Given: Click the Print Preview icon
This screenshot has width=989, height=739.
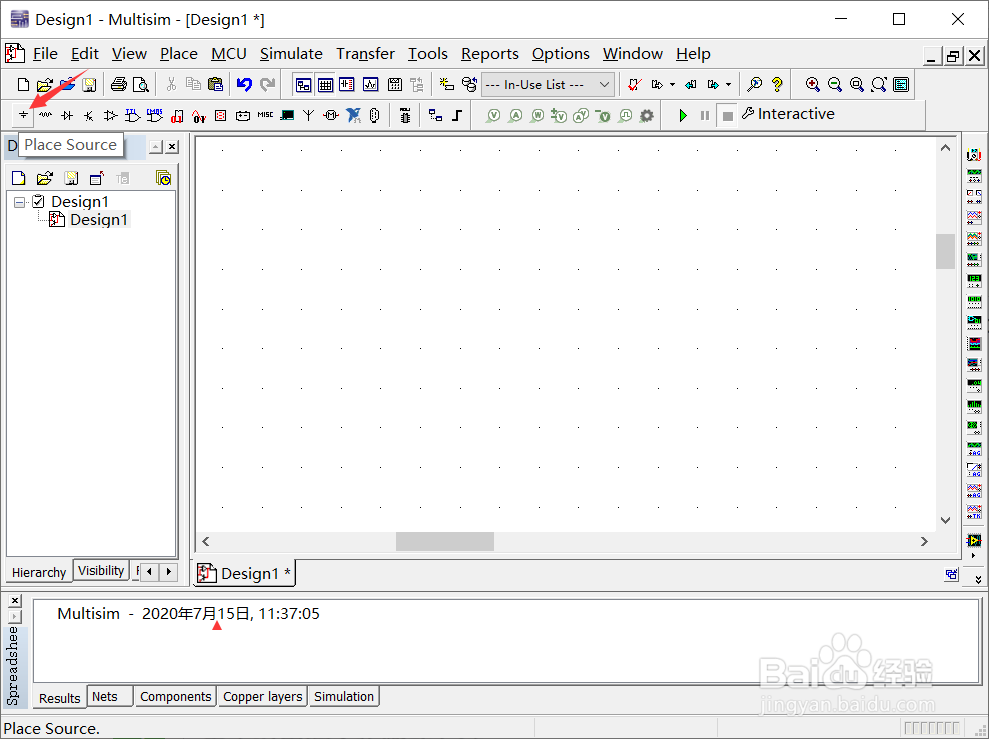Looking at the screenshot, I should 141,84.
